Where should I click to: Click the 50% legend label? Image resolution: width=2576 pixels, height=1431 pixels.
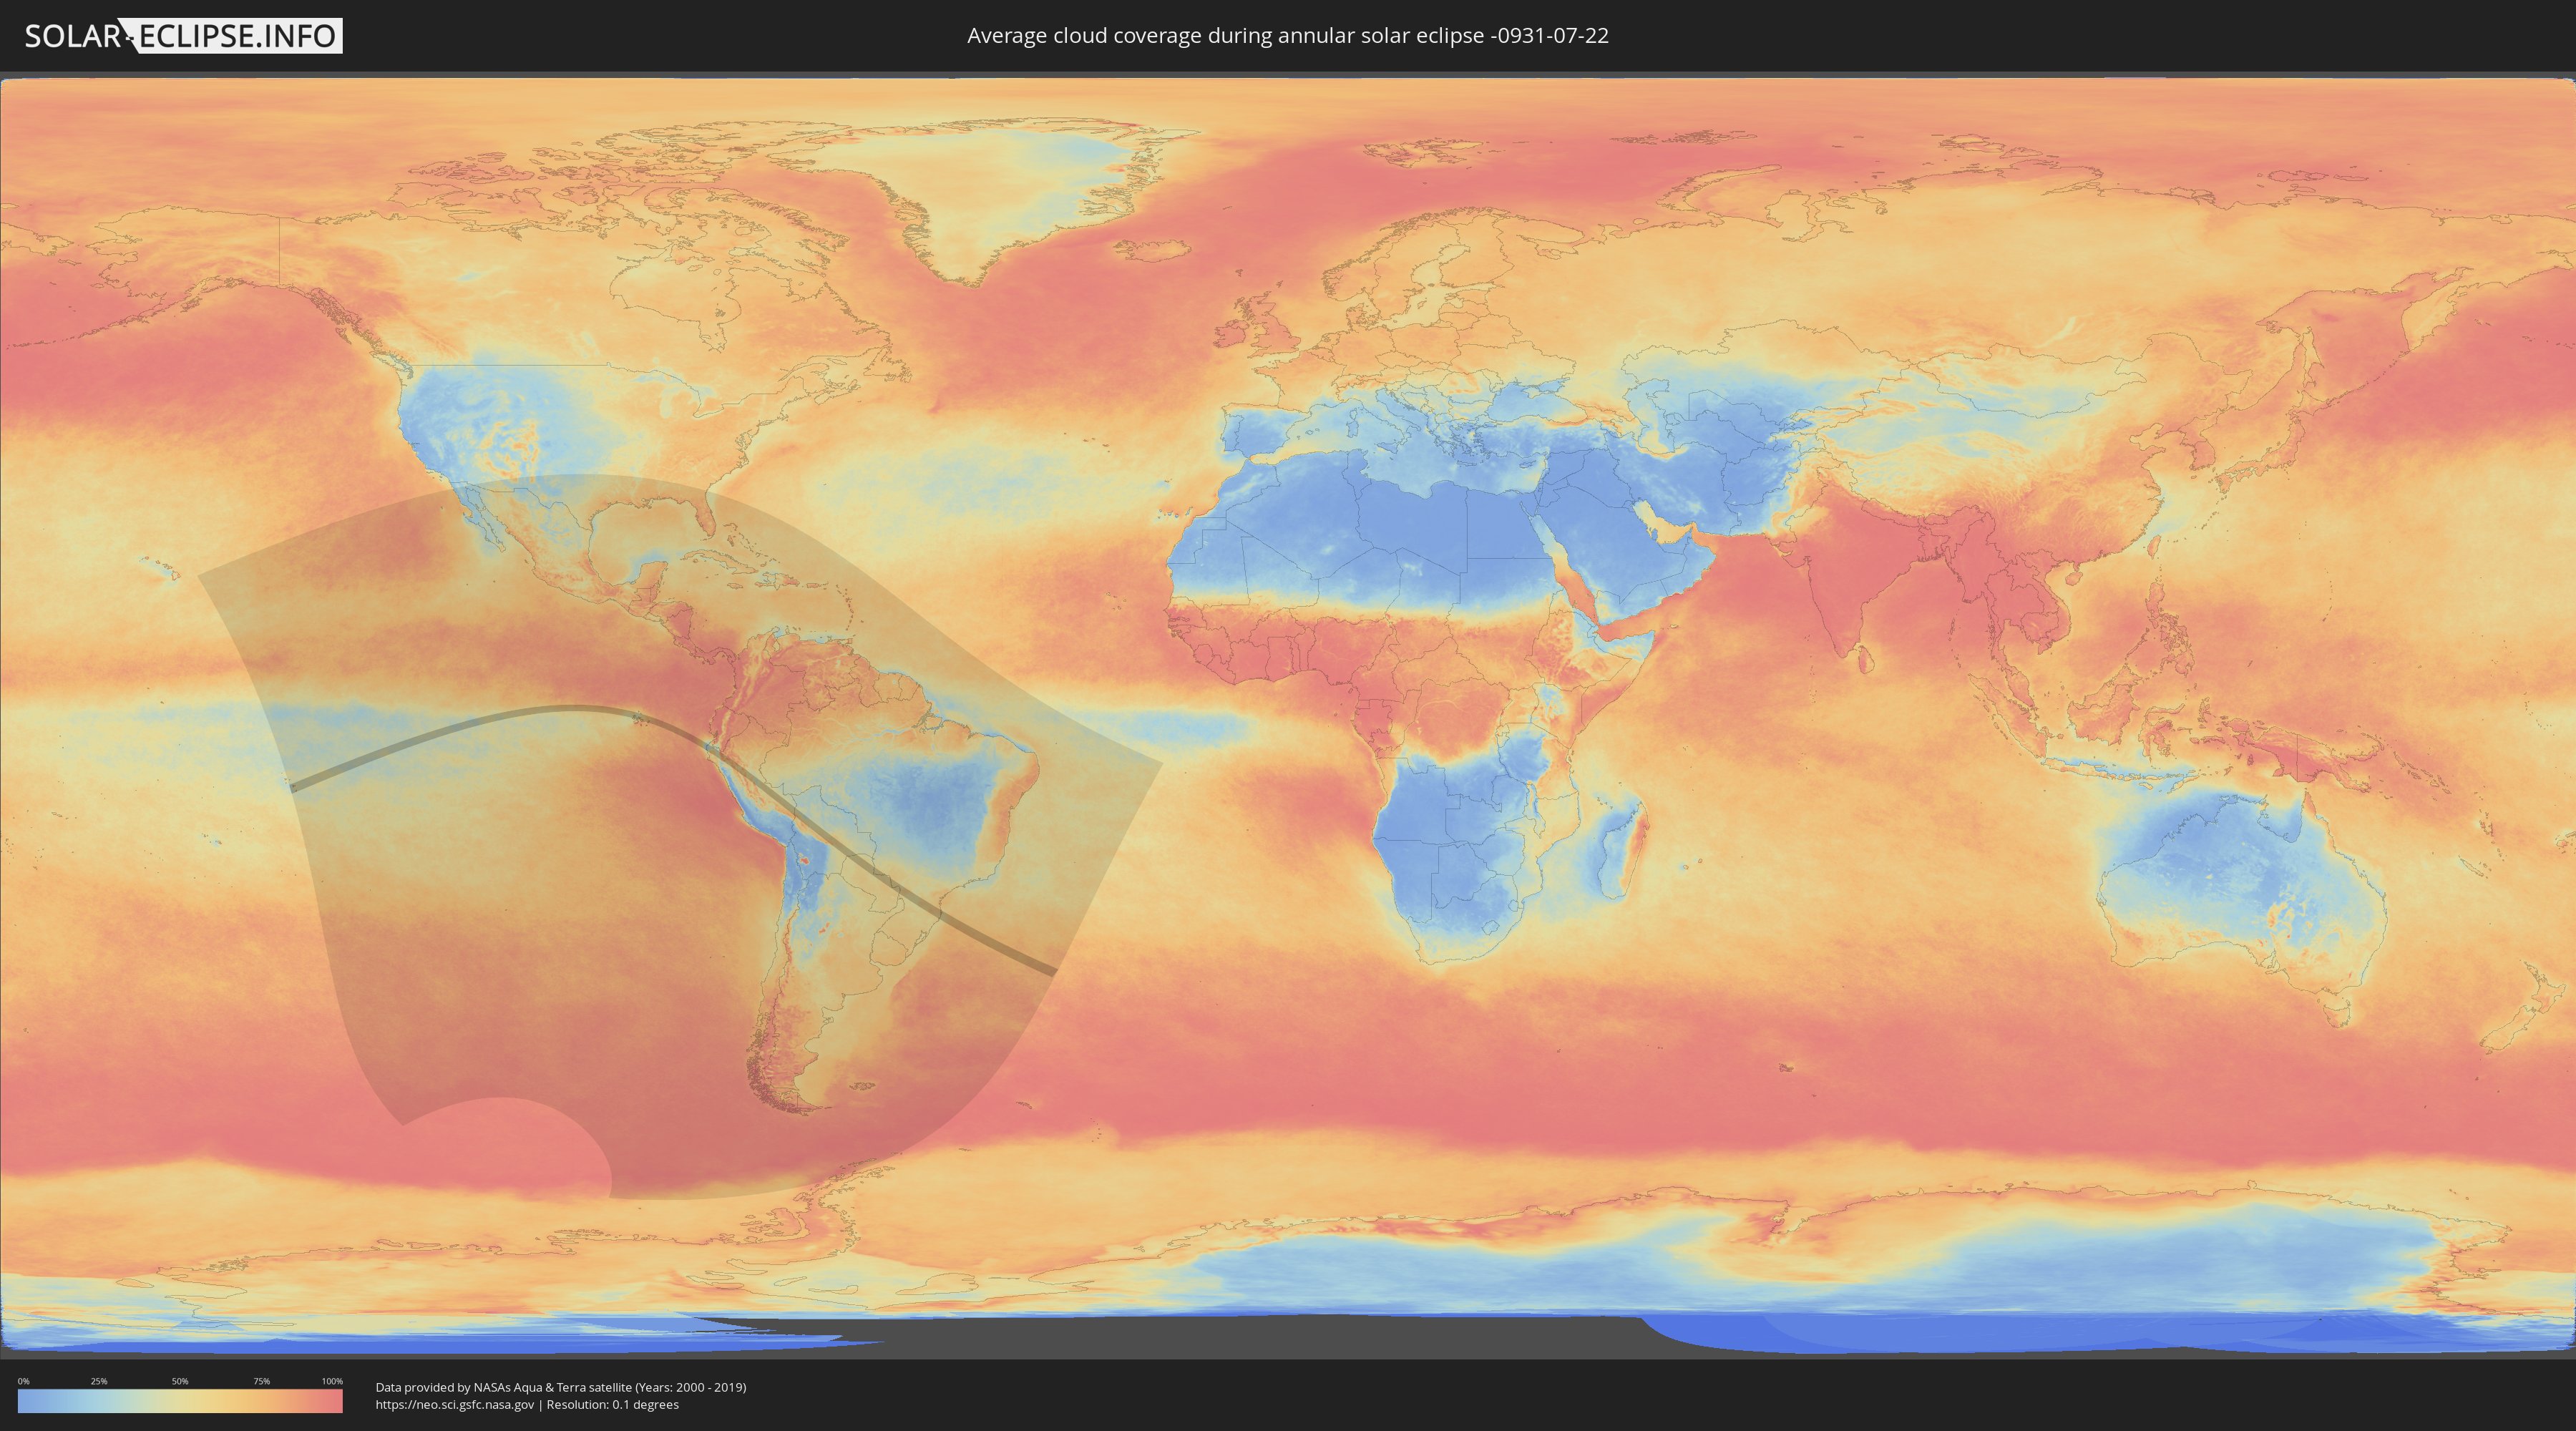tap(180, 1381)
